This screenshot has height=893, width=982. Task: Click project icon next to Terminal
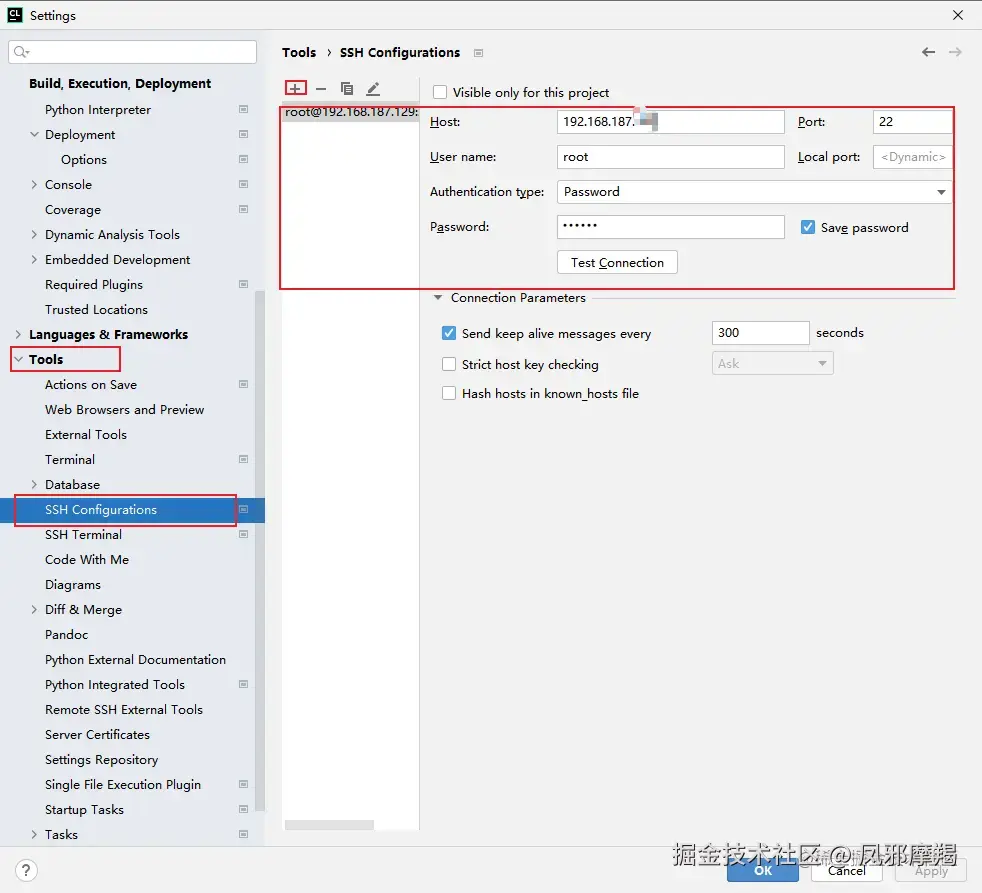[x=244, y=459]
